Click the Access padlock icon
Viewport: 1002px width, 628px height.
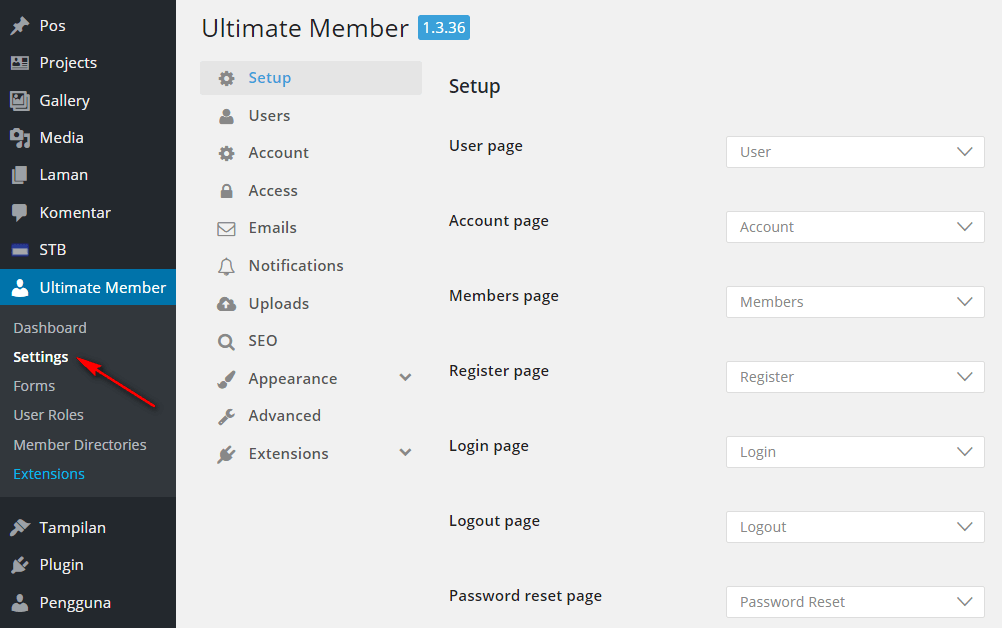tap(227, 191)
